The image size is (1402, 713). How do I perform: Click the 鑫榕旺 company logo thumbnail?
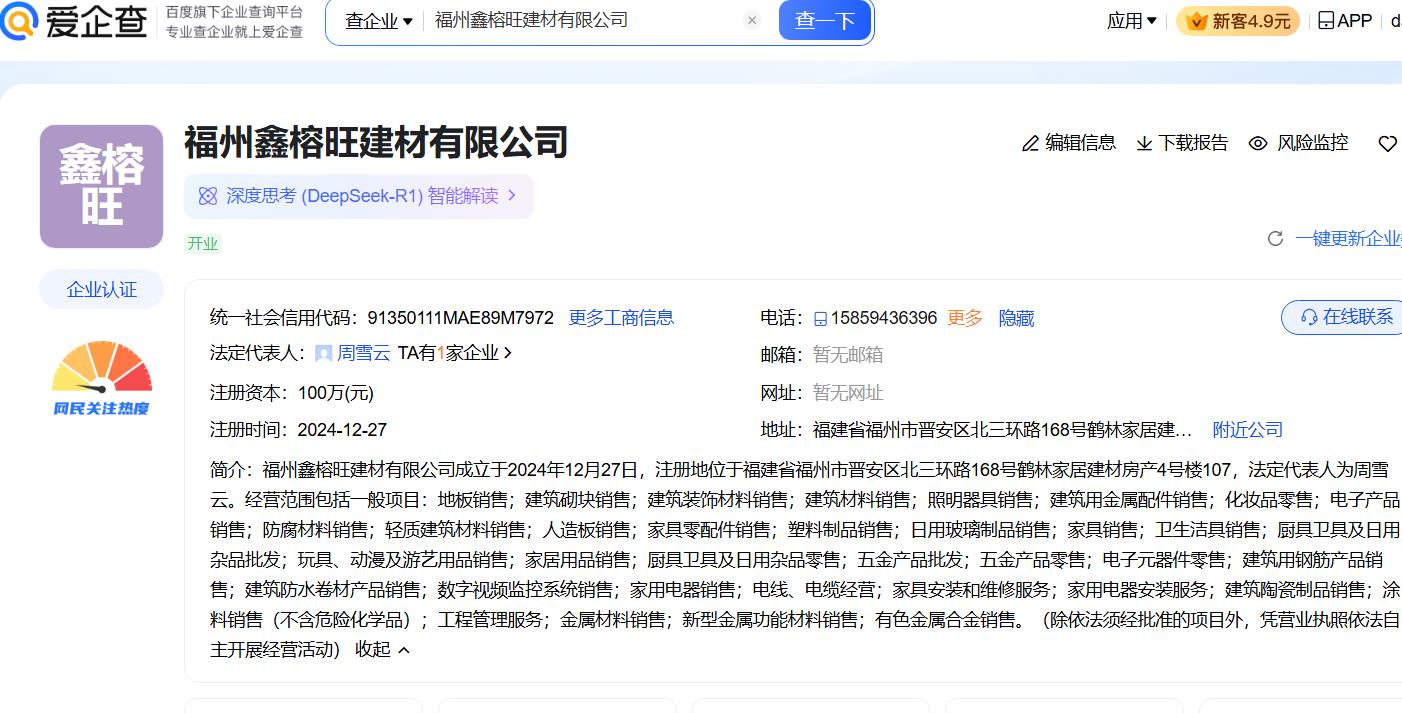click(101, 186)
